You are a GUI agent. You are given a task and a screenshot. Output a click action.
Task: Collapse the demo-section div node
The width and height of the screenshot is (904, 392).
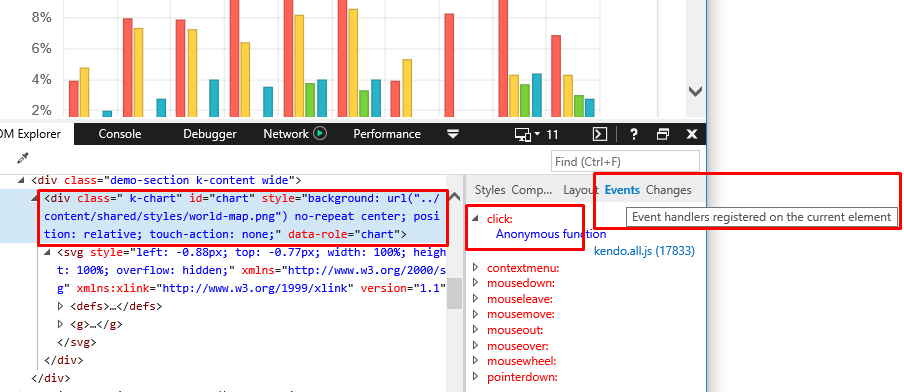coord(22,180)
